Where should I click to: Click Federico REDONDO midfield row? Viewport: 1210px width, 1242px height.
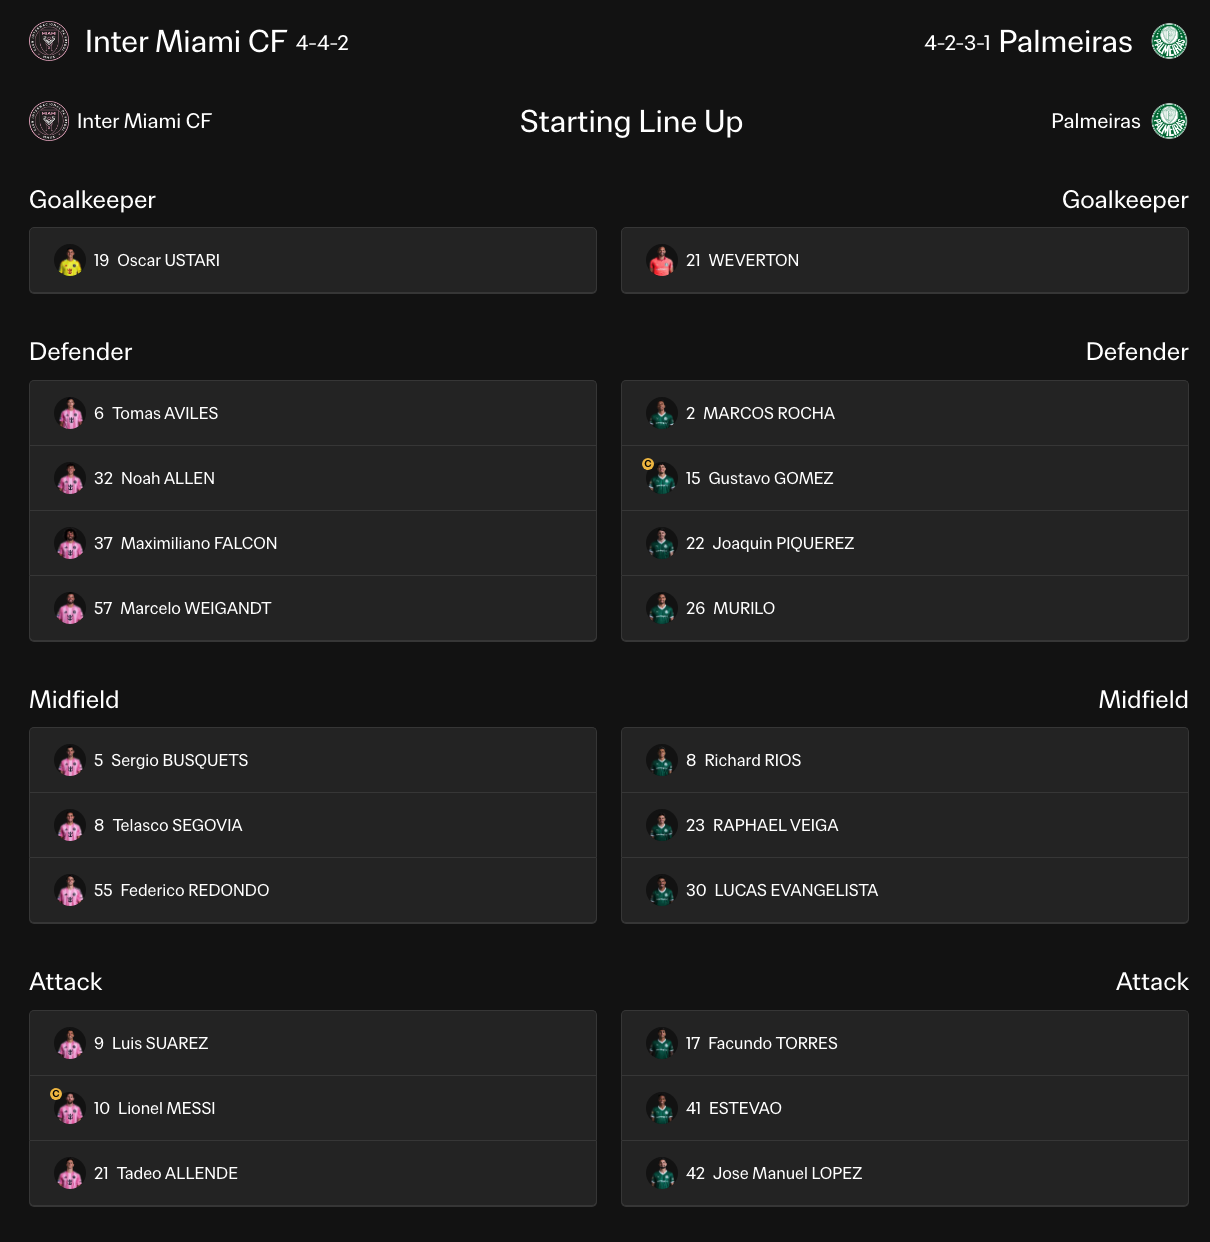(x=313, y=890)
